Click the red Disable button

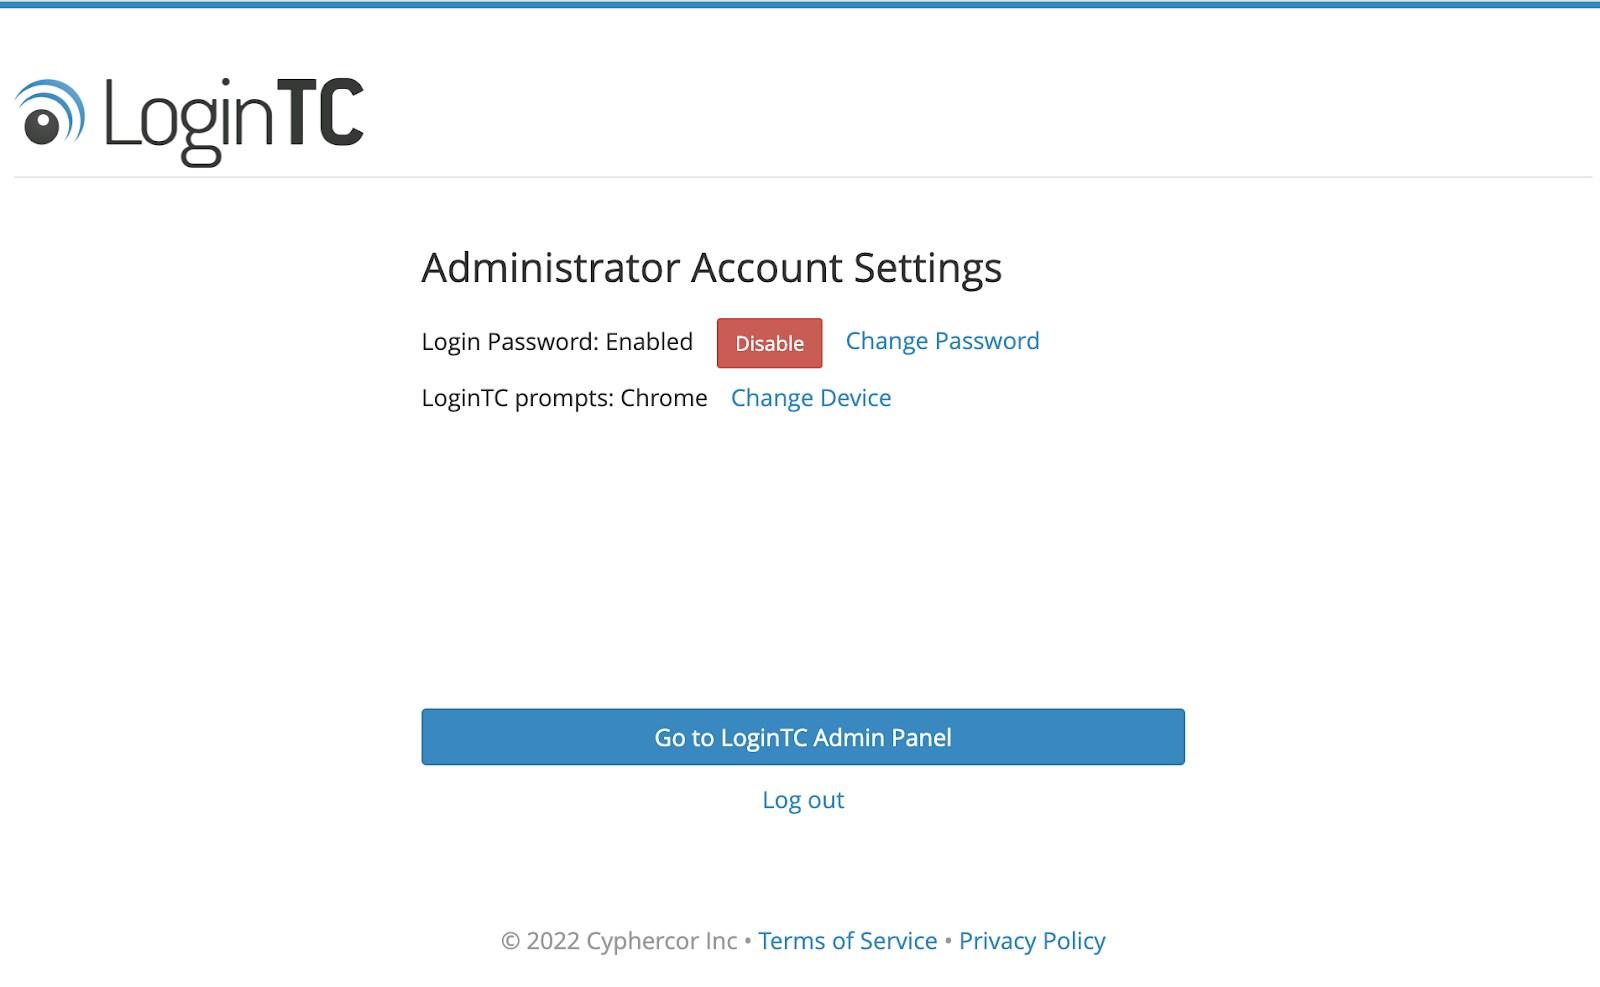coord(769,343)
